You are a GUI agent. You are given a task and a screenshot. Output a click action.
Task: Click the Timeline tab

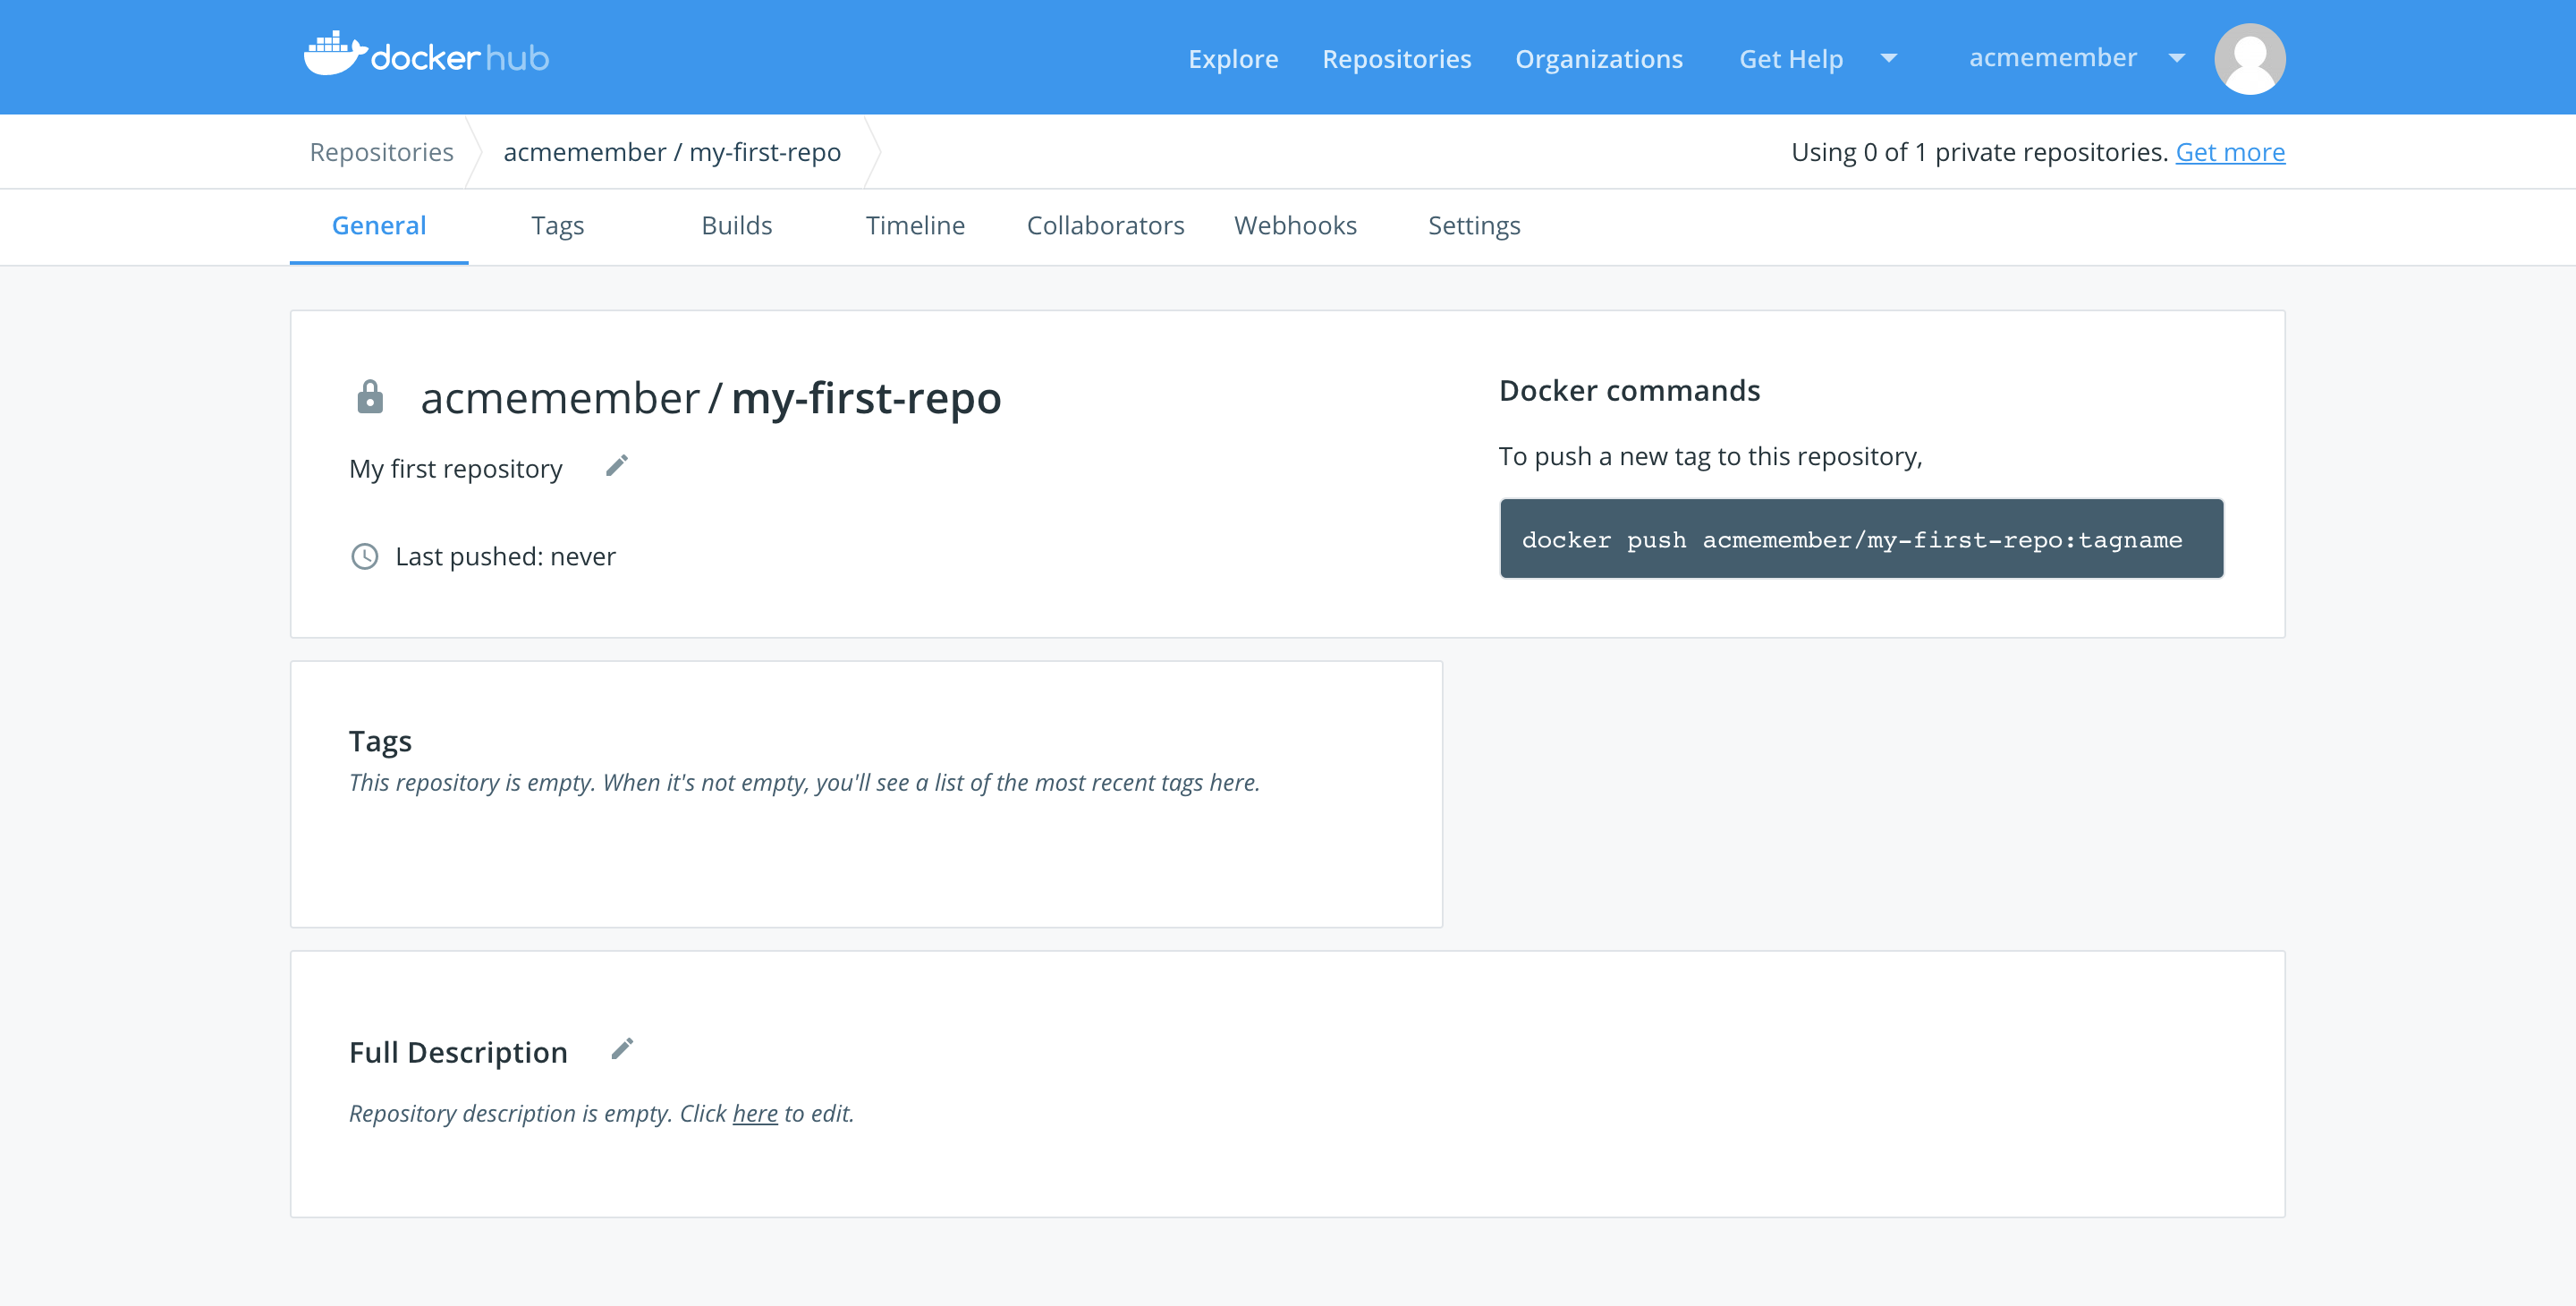[x=914, y=225]
